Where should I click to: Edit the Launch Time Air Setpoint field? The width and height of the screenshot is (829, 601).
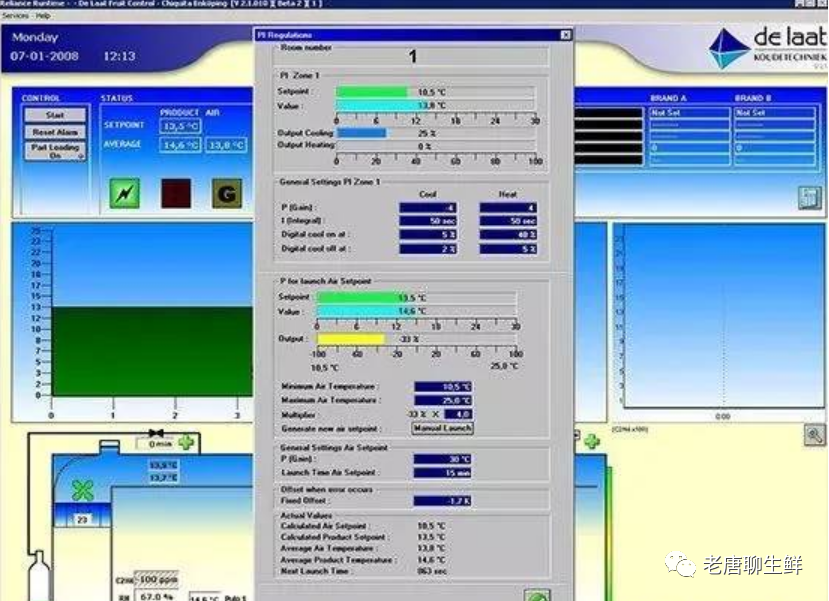442,473
